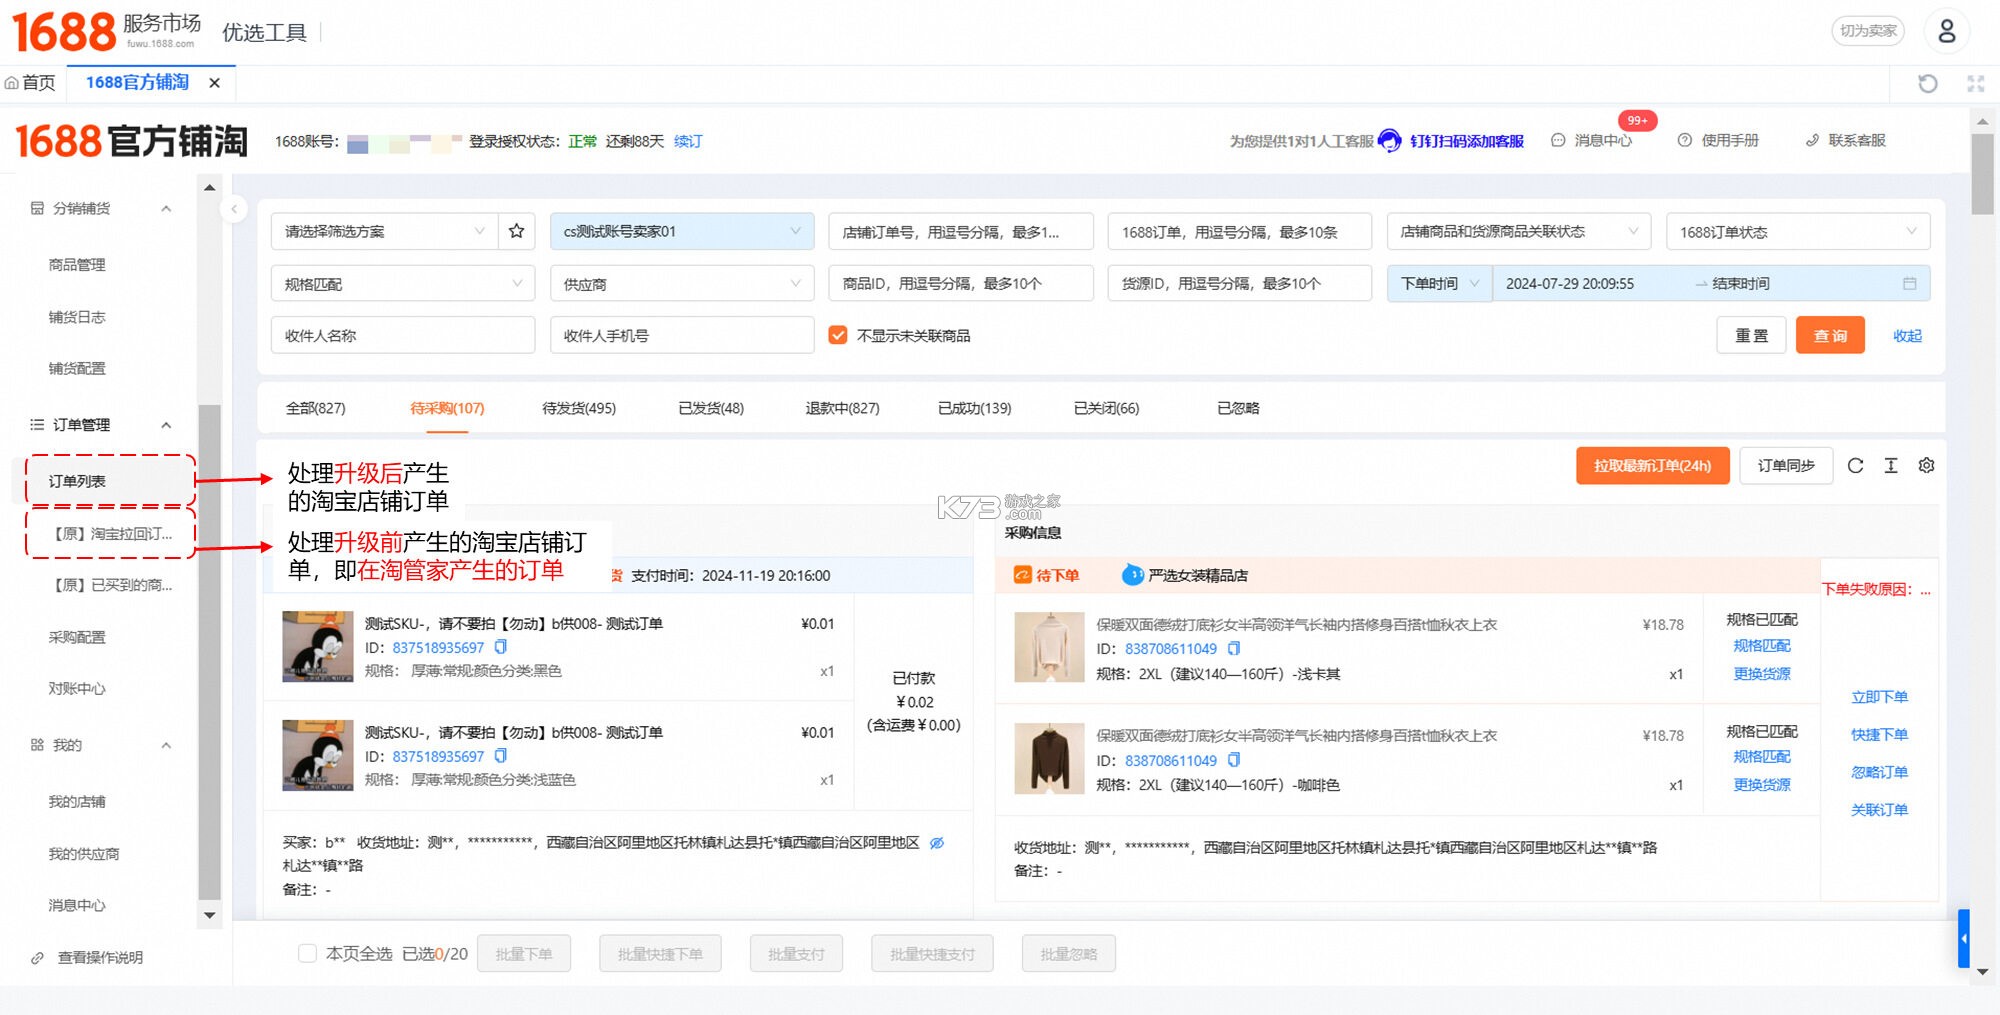Click the user profile avatar icon

(1946, 31)
